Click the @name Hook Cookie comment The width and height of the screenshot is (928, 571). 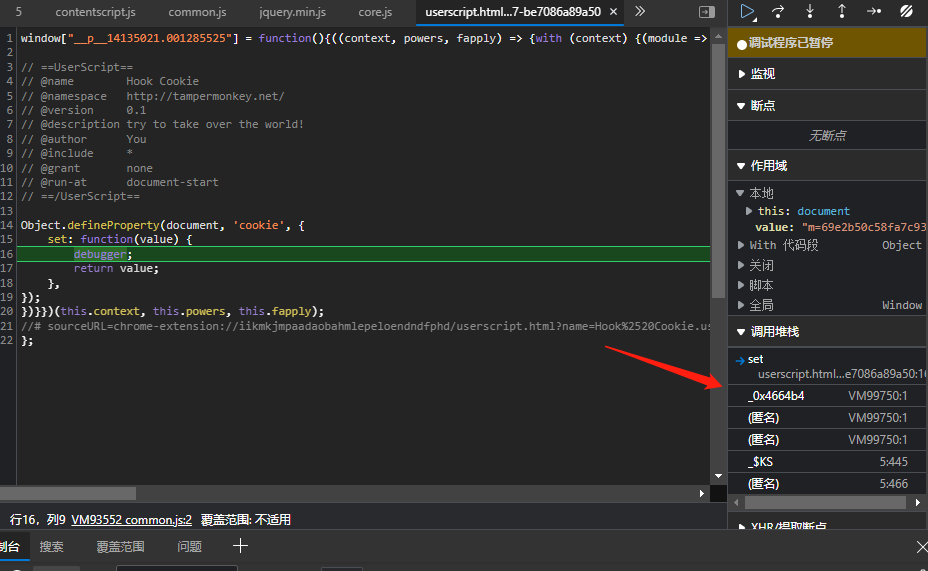[109, 81]
